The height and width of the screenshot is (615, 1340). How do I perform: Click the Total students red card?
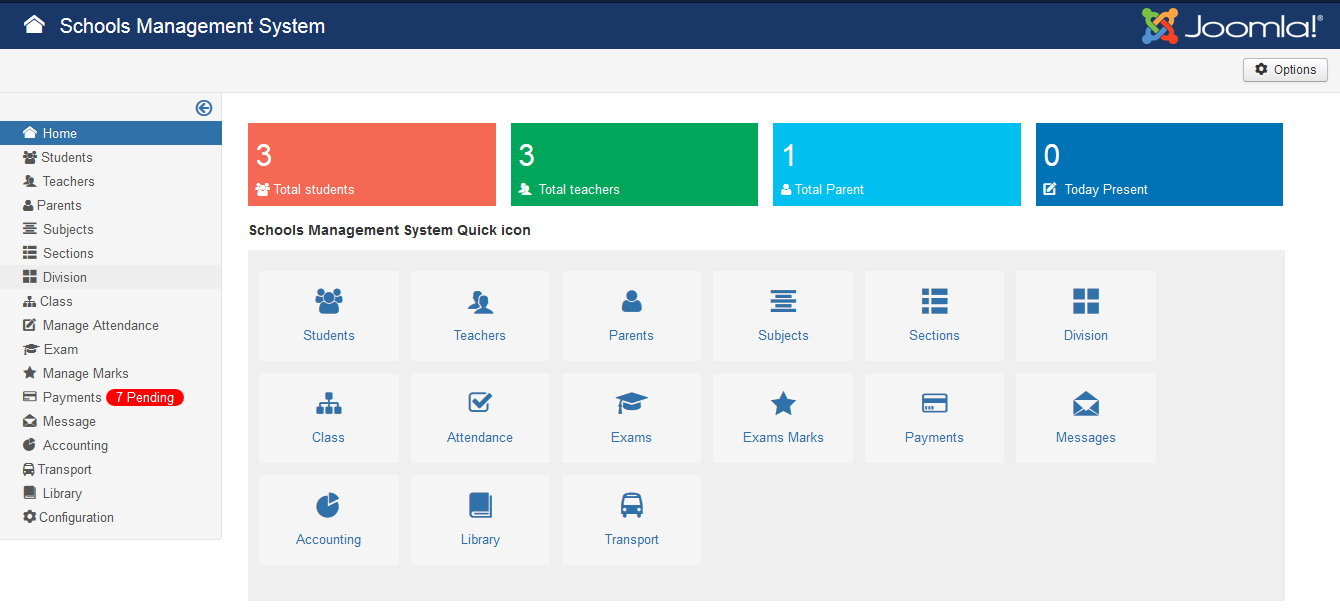click(371, 165)
